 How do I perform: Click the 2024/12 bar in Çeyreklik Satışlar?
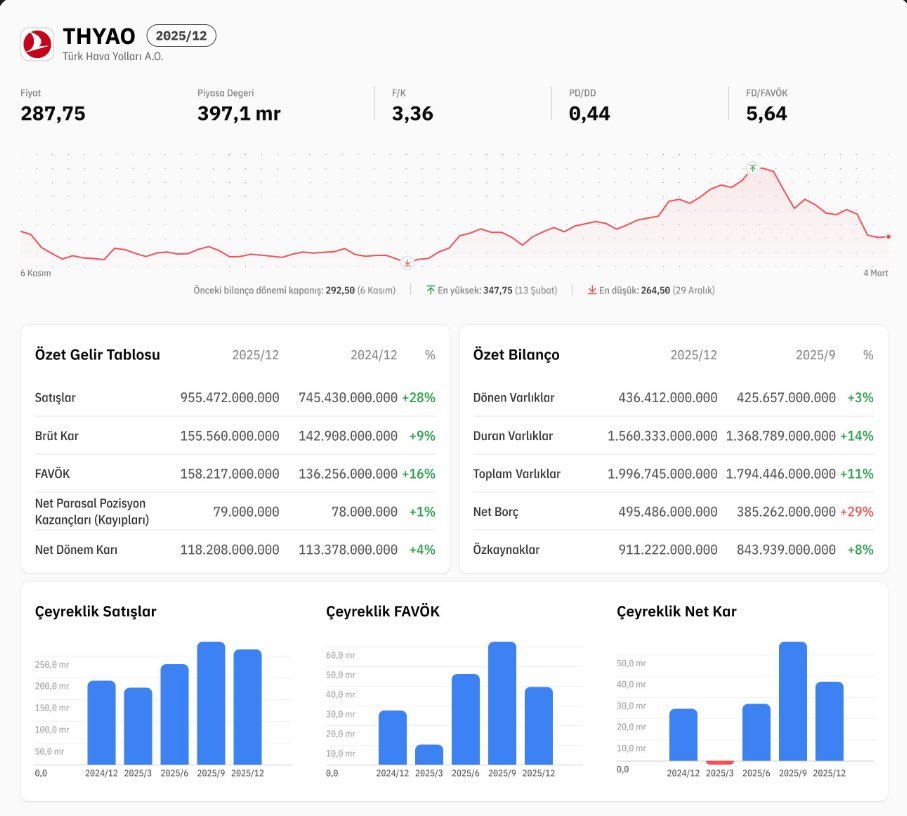point(102,723)
